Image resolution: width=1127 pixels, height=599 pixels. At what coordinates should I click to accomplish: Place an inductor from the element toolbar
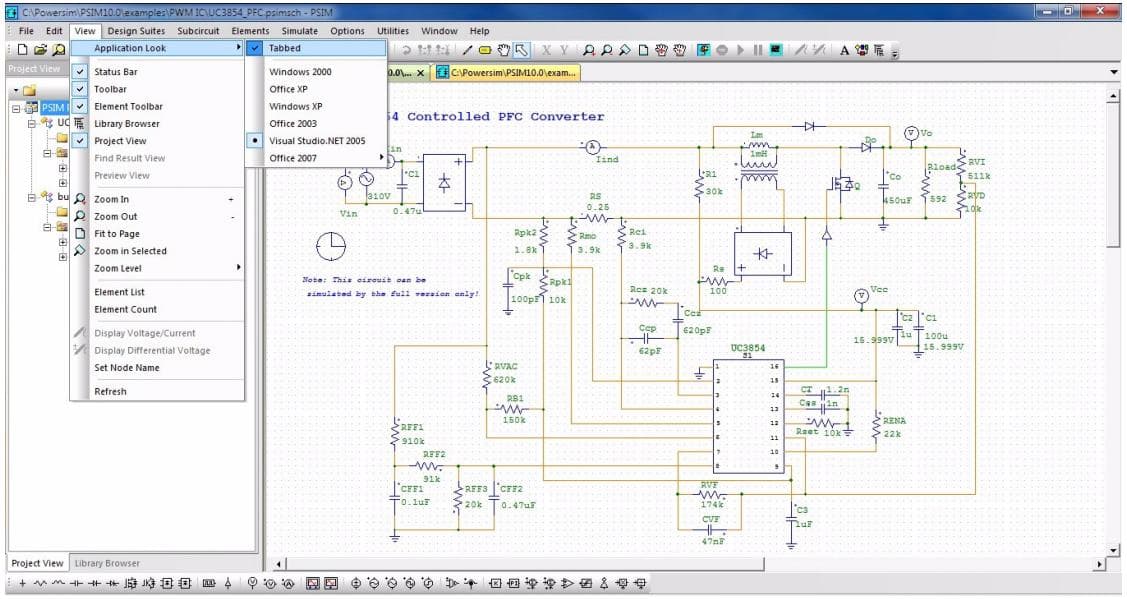[x=58, y=584]
